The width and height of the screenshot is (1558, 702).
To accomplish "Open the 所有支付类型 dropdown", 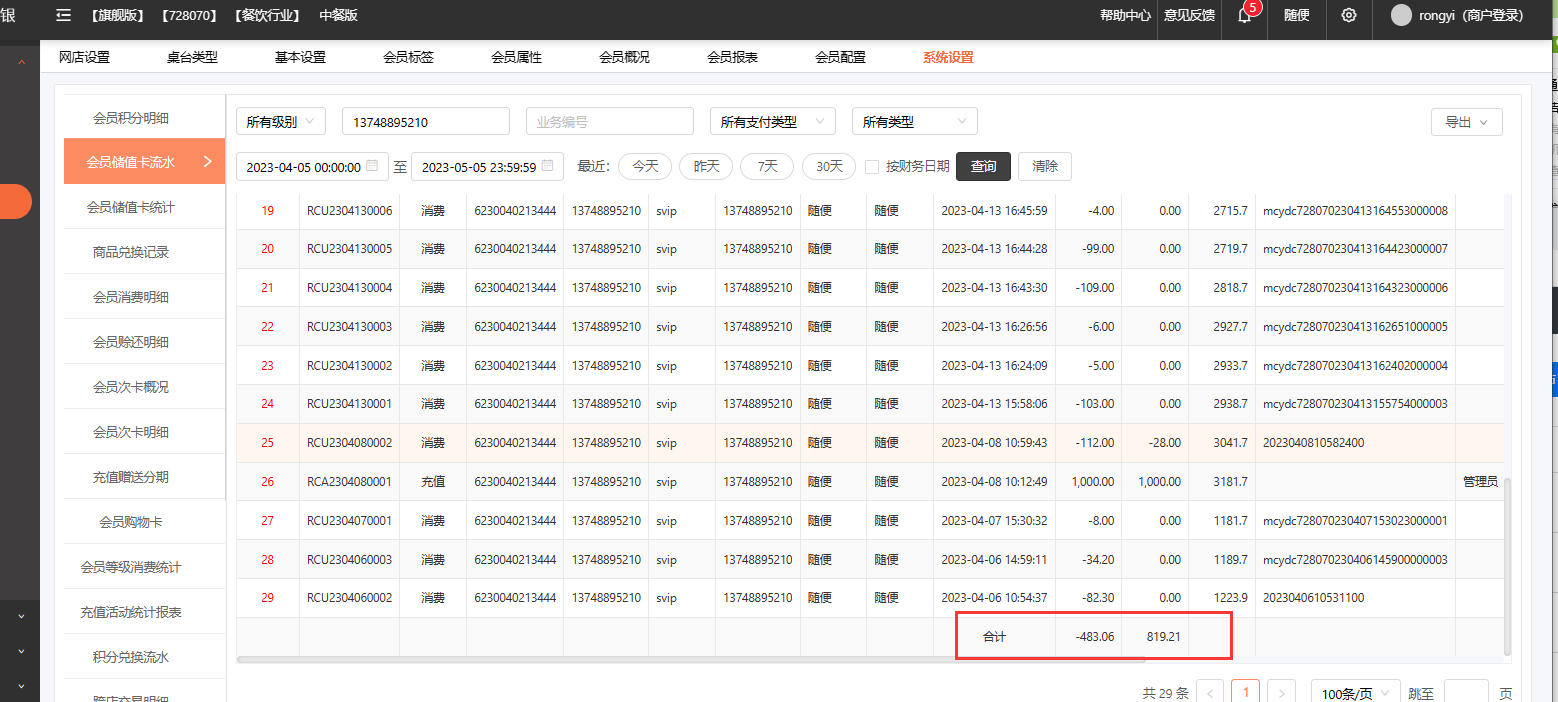I will [x=772, y=122].
